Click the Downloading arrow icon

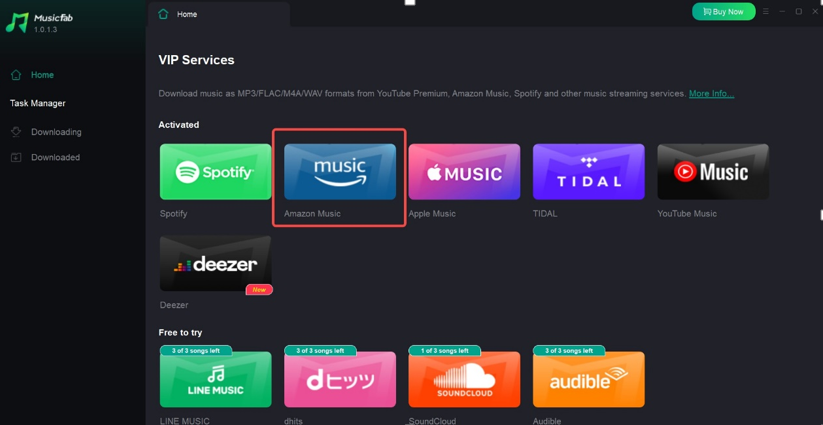[x=16, y=132]
